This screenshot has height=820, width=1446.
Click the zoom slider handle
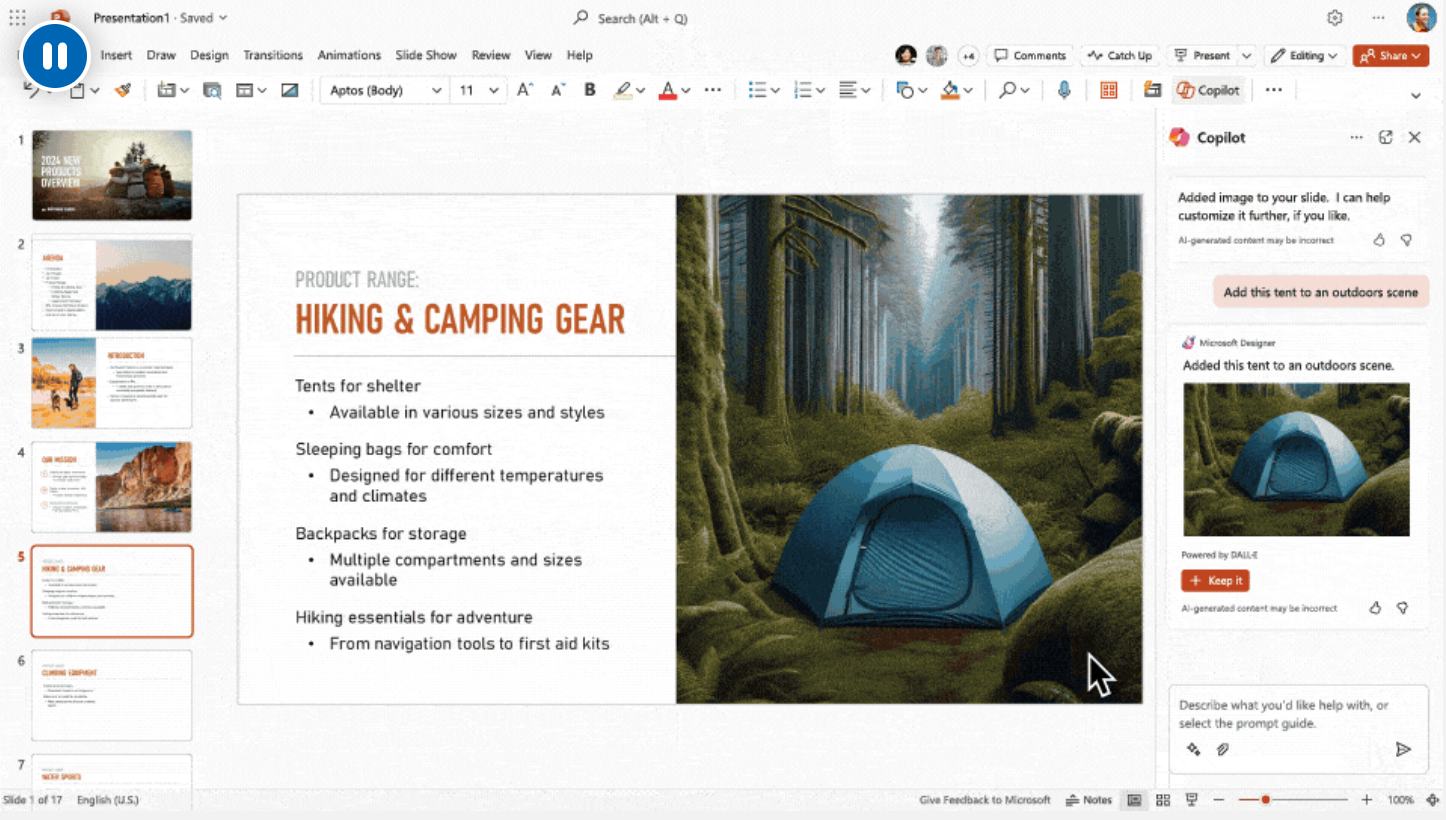[1265, 800]
